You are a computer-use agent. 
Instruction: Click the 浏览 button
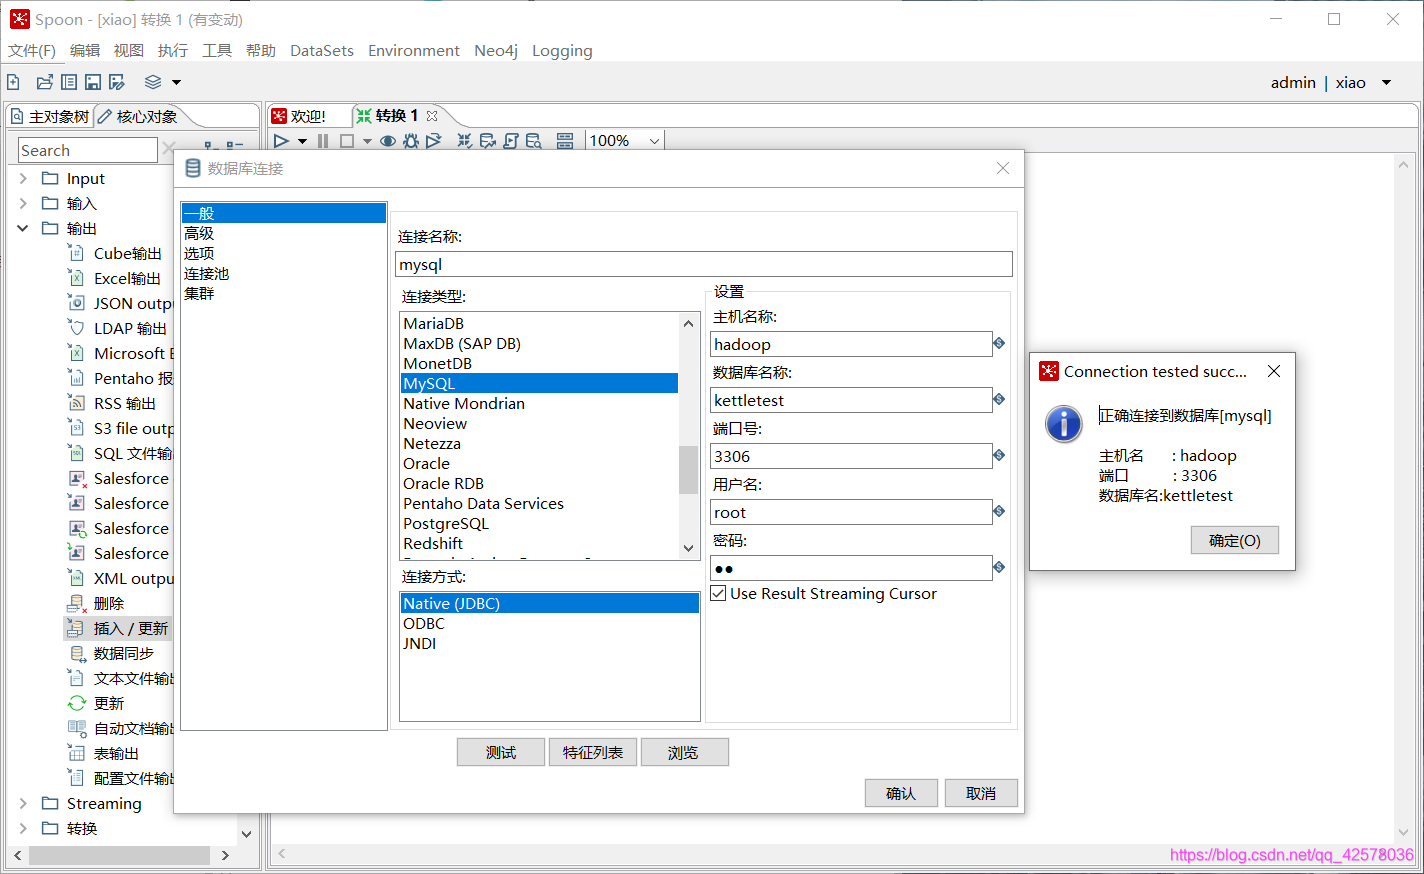coord(684,752)
